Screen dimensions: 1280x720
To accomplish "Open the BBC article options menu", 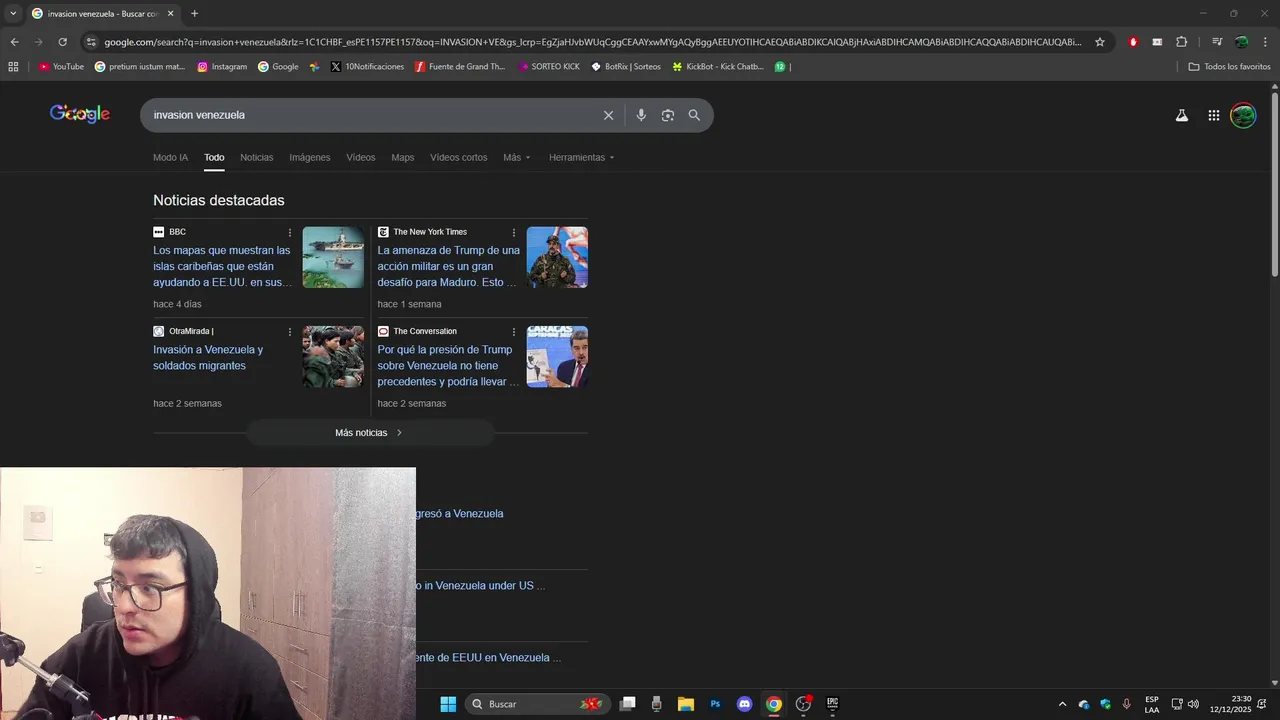I will pyautogui.click(x=290, y=232).
